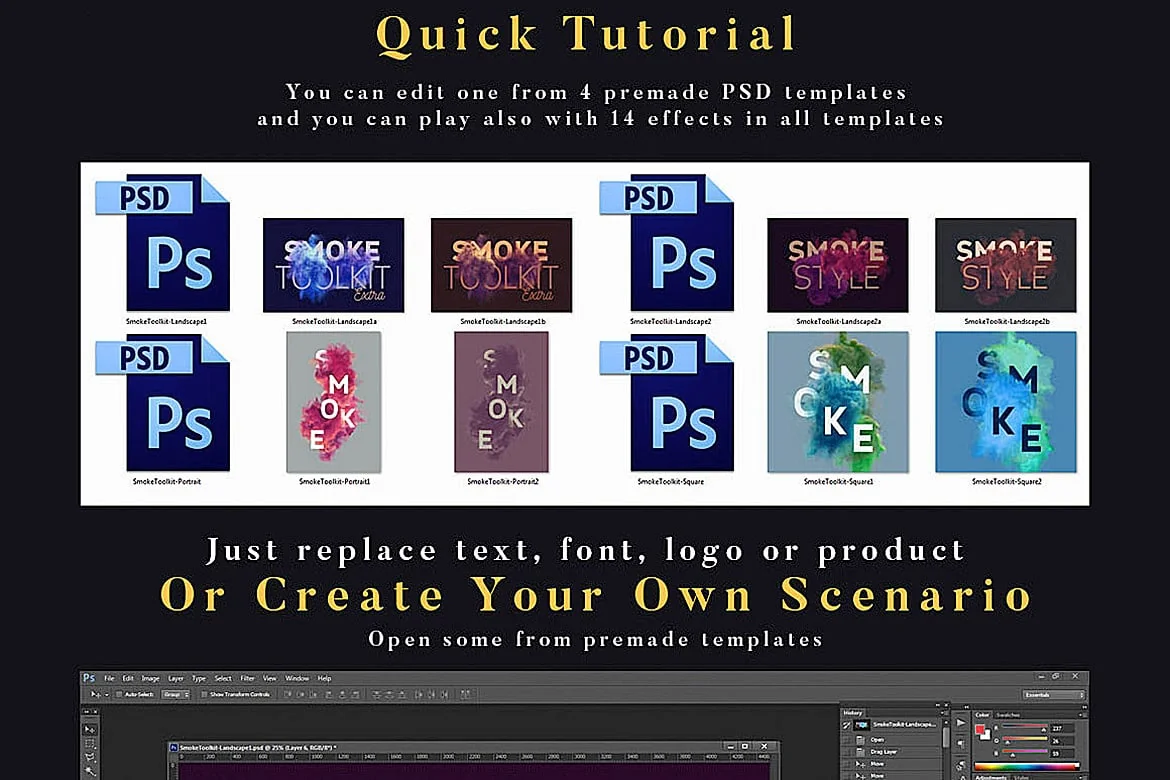Click the R color slider
This screenshot has height=780, width=1170.
coord(1024,726)
